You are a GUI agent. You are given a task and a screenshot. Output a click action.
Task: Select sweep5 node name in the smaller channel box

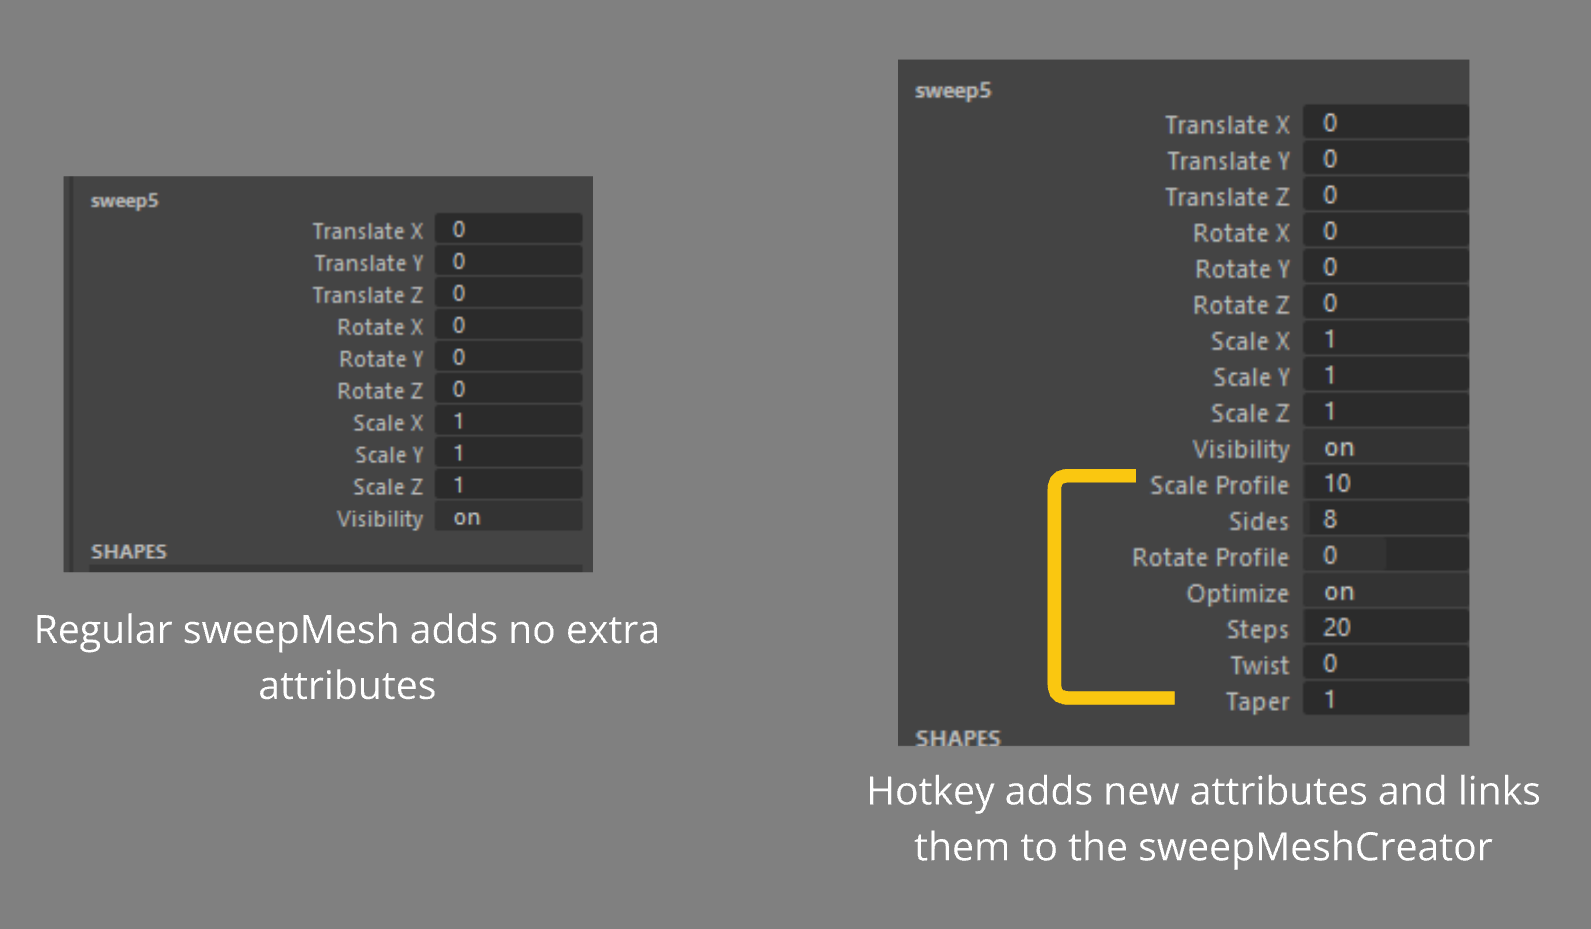coord(125,201)
